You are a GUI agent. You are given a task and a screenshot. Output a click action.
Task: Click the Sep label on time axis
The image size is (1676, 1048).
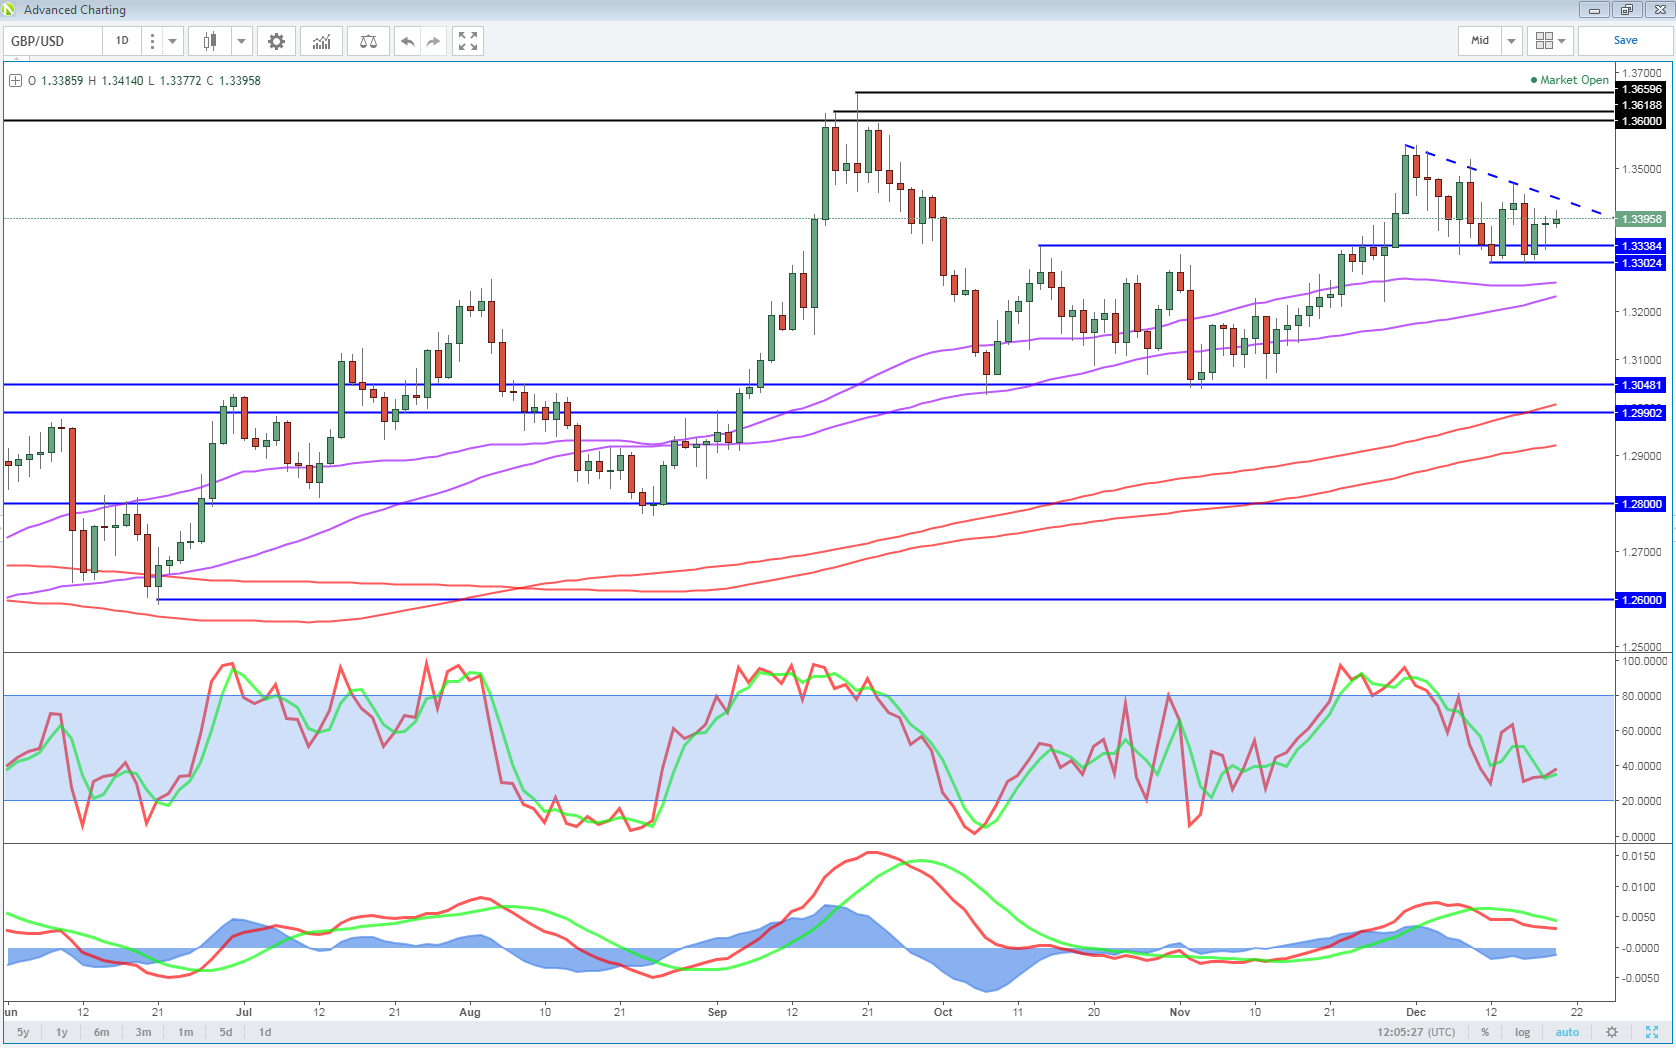717,1012
